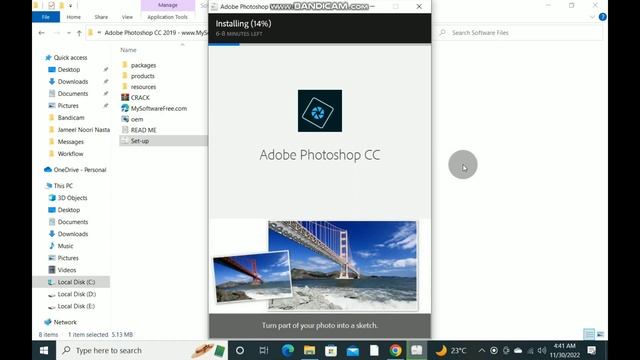Click the '1 item selected 5.13 MB' status text

(100, 335)
